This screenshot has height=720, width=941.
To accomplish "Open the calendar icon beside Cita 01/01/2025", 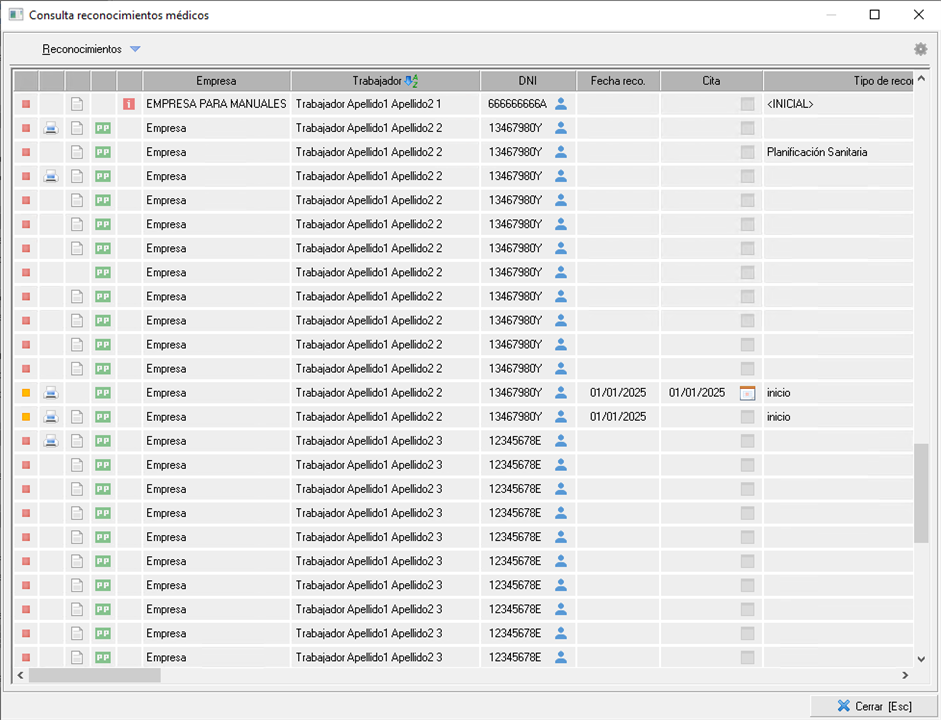I will [x=747, y=393].
